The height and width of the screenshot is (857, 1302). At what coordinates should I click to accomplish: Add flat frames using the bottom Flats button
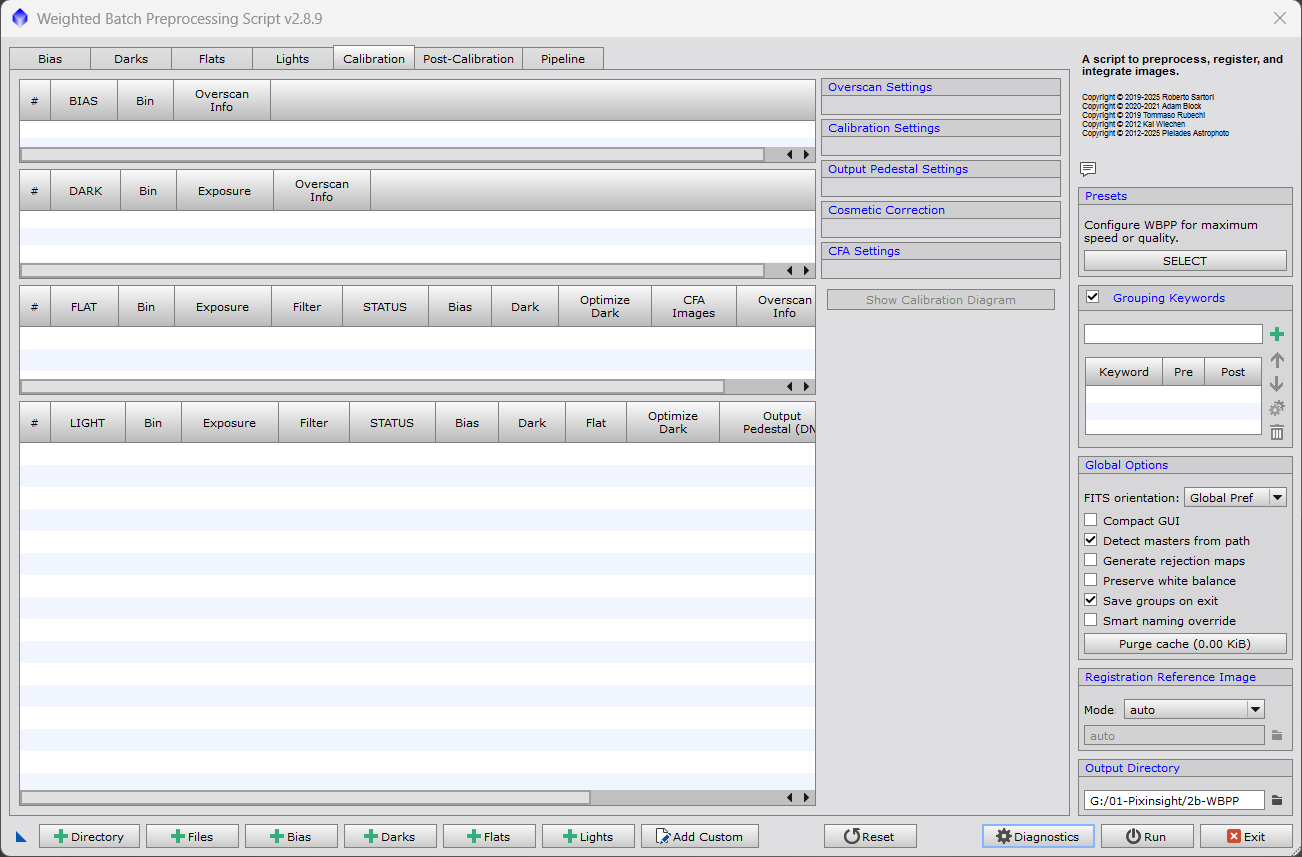pos(489,837)
